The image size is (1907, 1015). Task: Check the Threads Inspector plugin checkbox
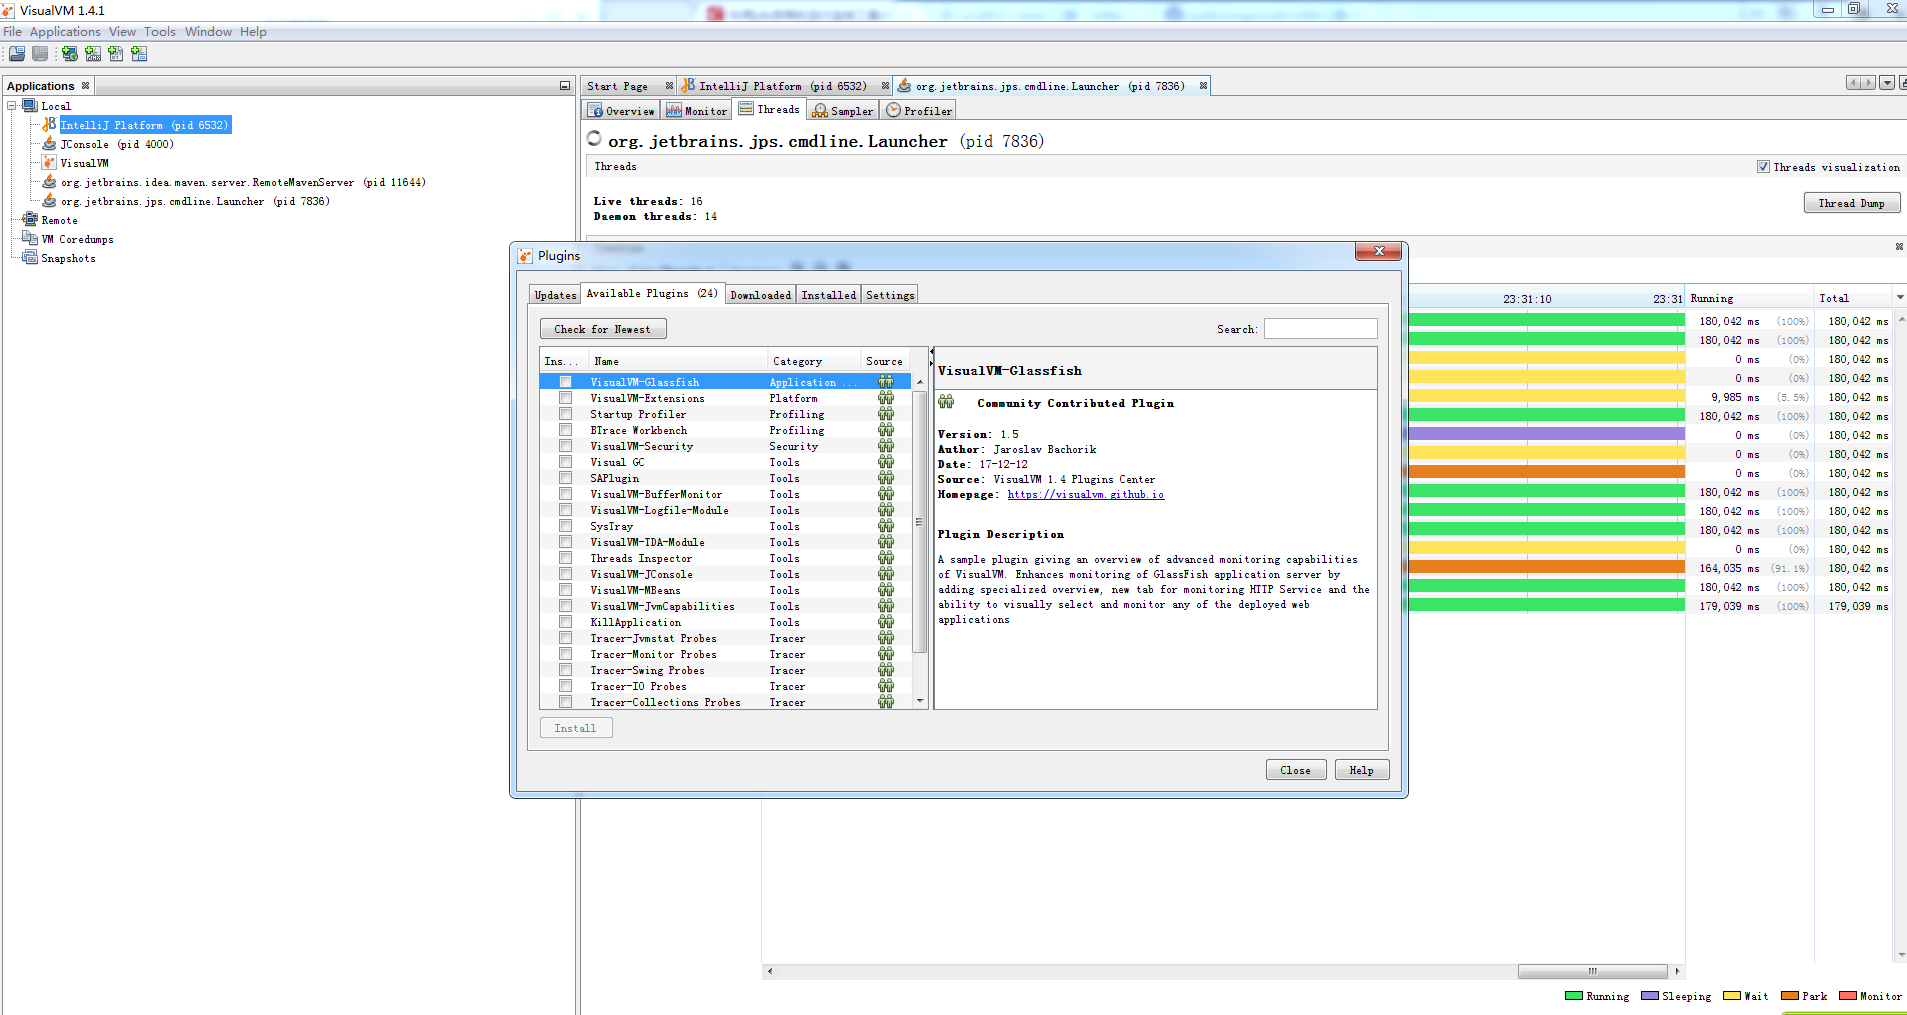coord(566,558)
